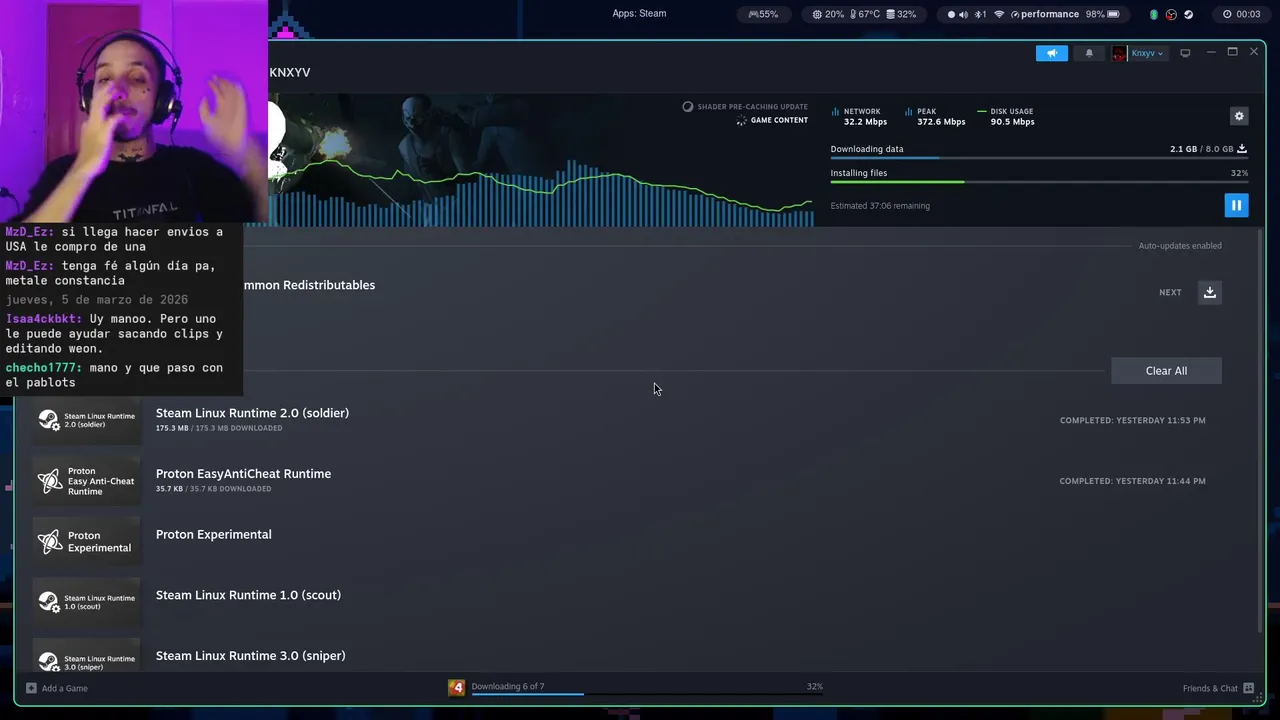Open the Bluetooth tray icon
This screenshot has height=720, width=1280.
981,14
